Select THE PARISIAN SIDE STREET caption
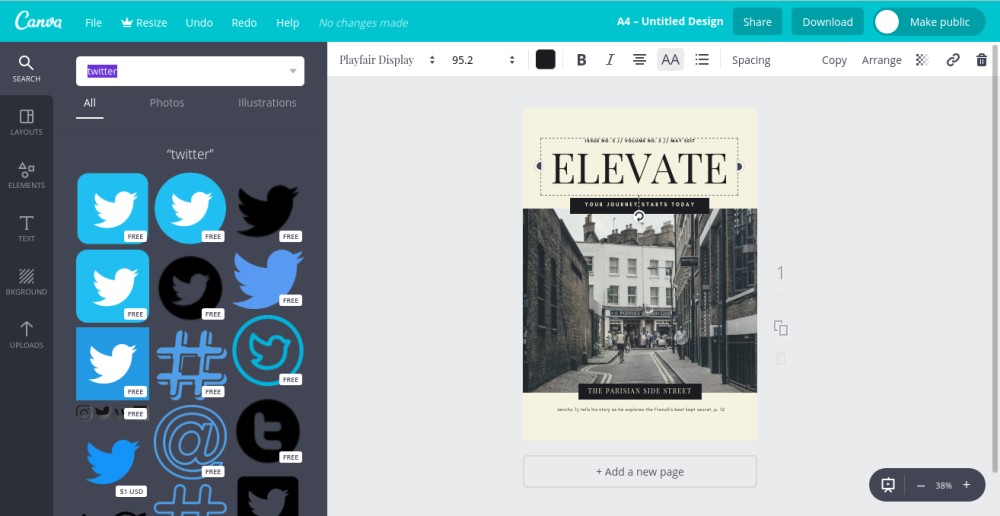Image resolution: width=1000 pixels, height=516 pixels. tap(640, 391)
